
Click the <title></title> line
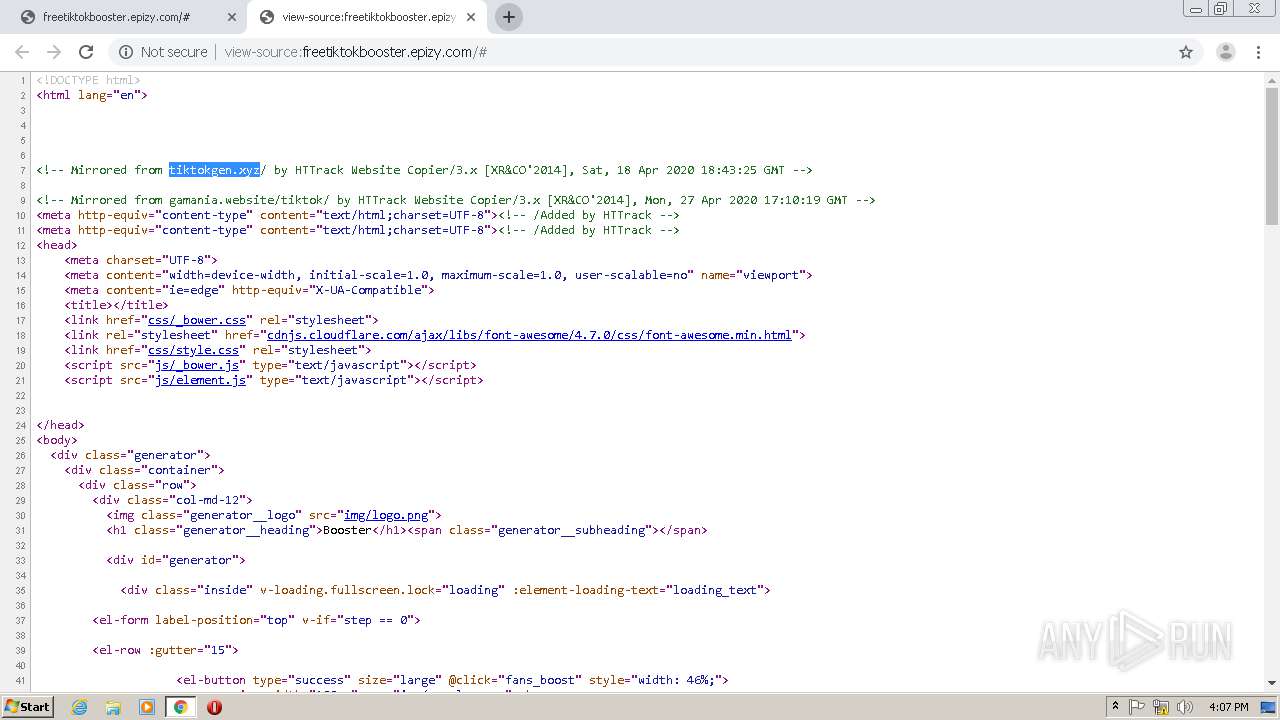pyautogui.click(x=116, y=305)
